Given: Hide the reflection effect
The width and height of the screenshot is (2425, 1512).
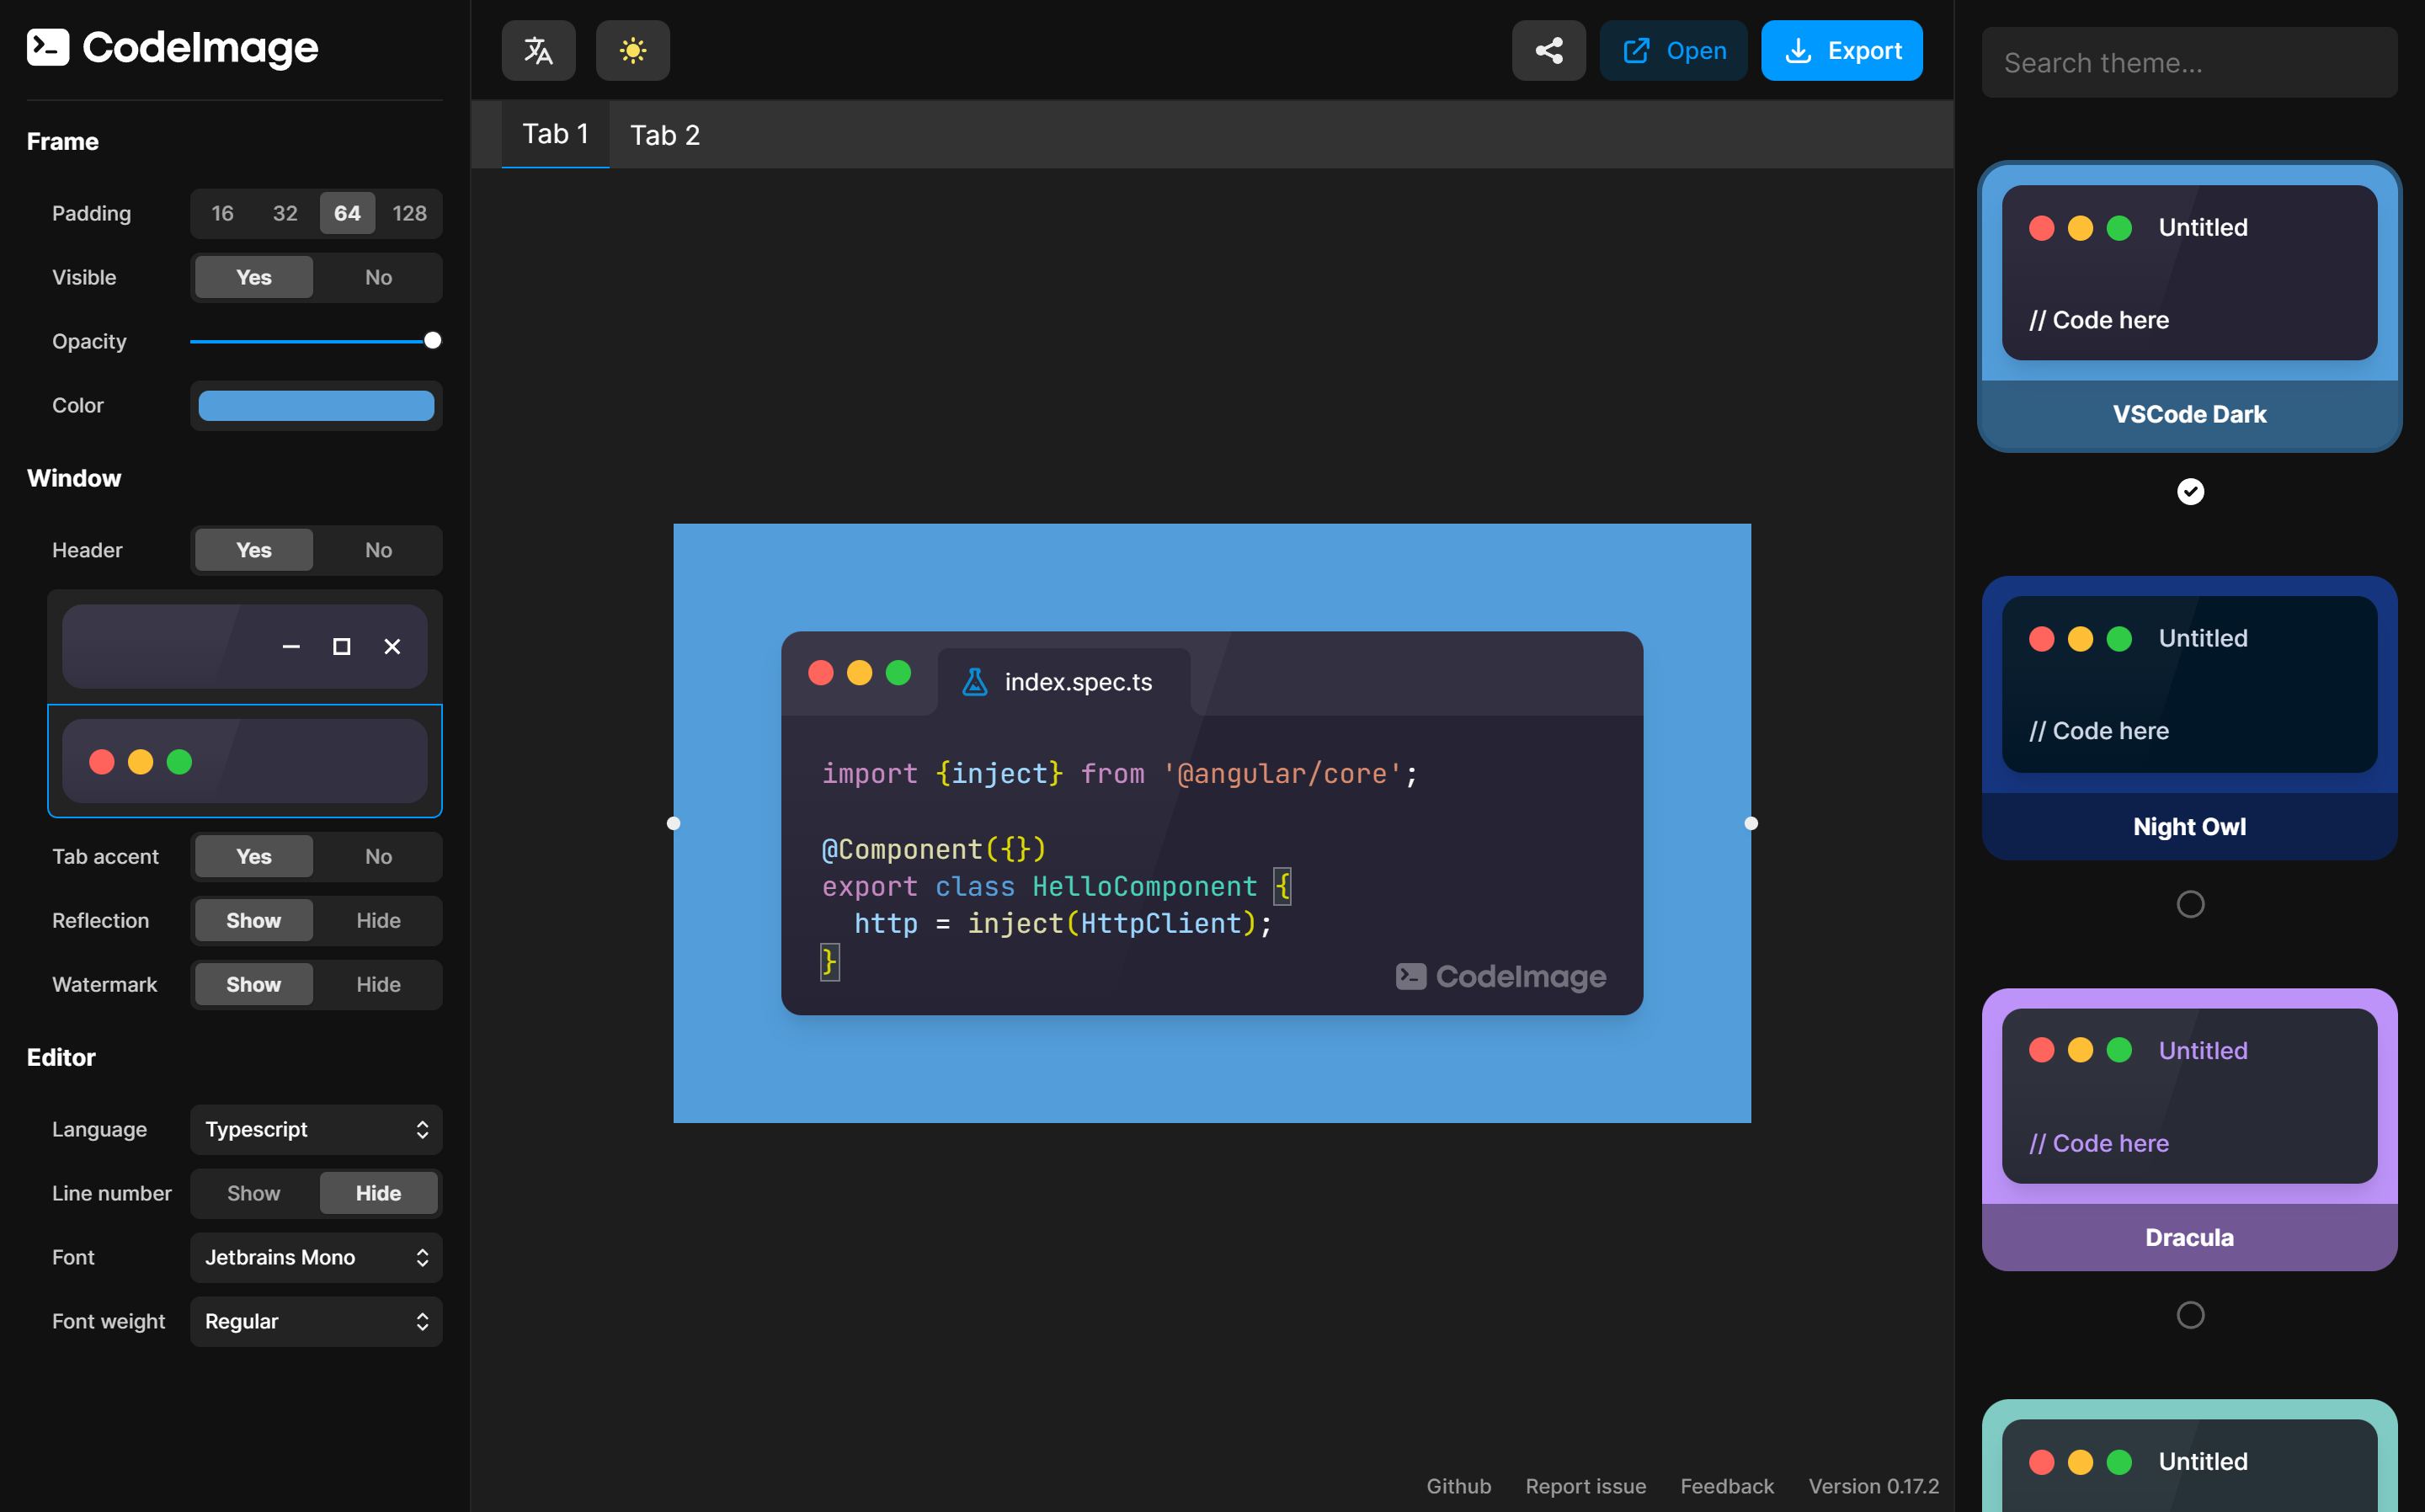Looking at the screenshot, I should pos(377,920).
